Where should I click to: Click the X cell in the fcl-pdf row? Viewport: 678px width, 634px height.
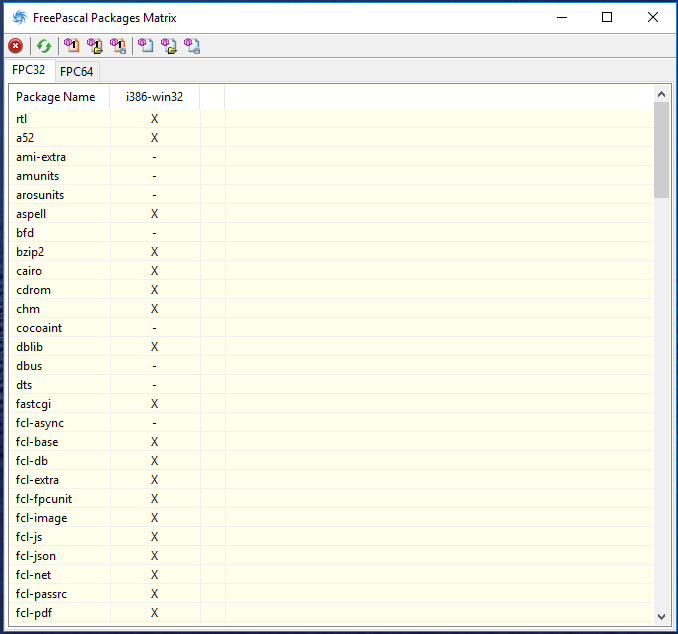click(154, 614)
